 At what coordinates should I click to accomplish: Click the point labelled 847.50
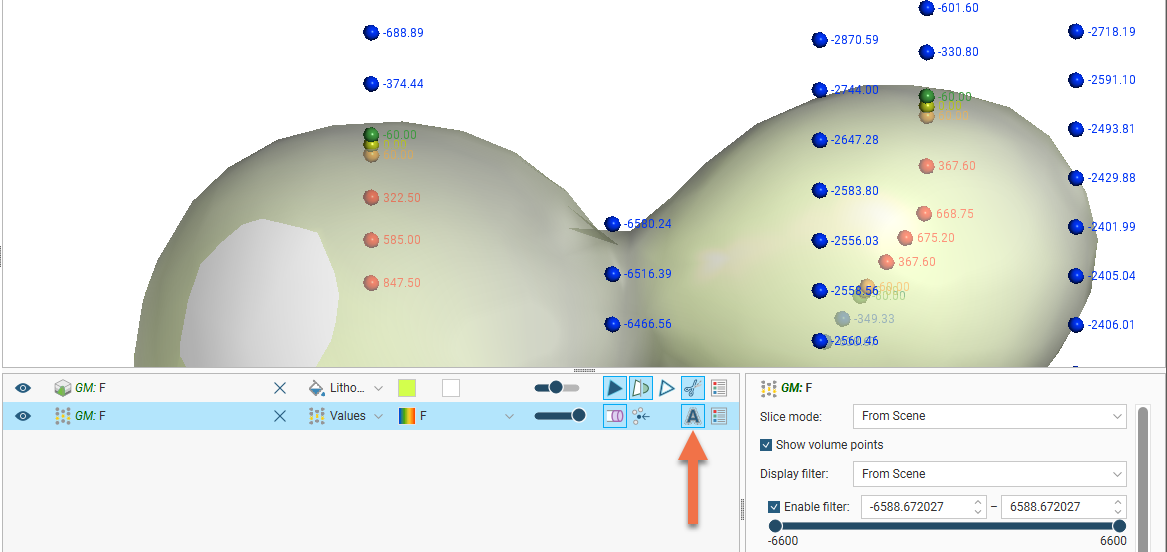click(371, 283)
